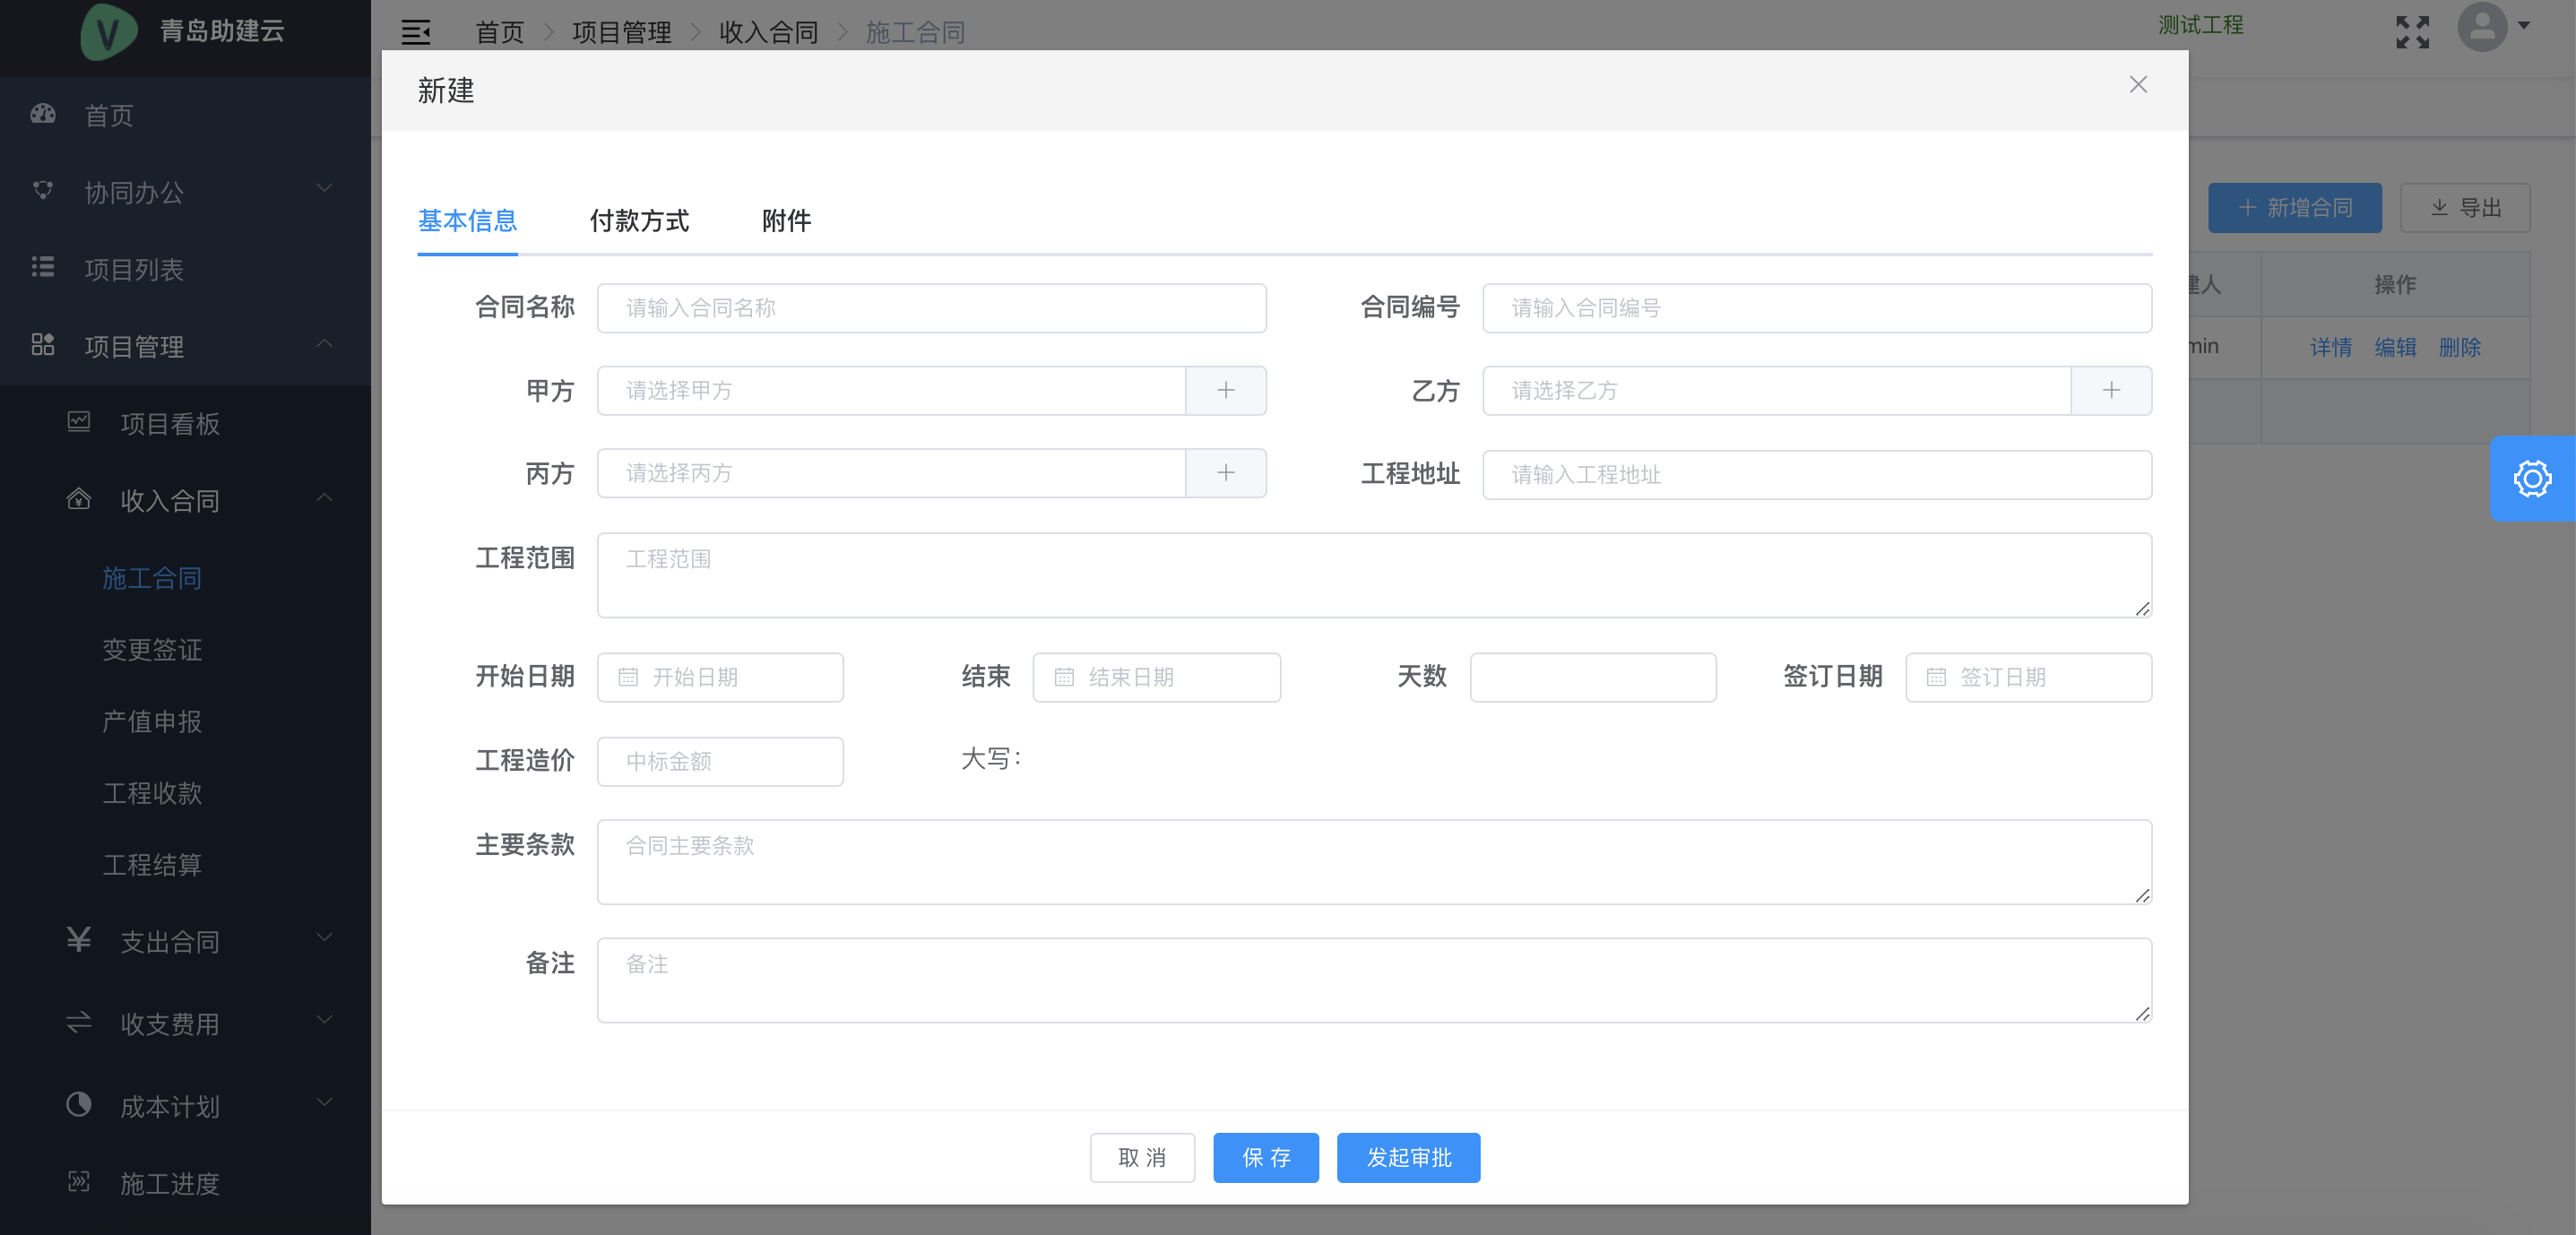The height and width of the screenshot is (1235, 2576).
Task: Open the 开始日期 date picker field
Action: coord(720,677)
